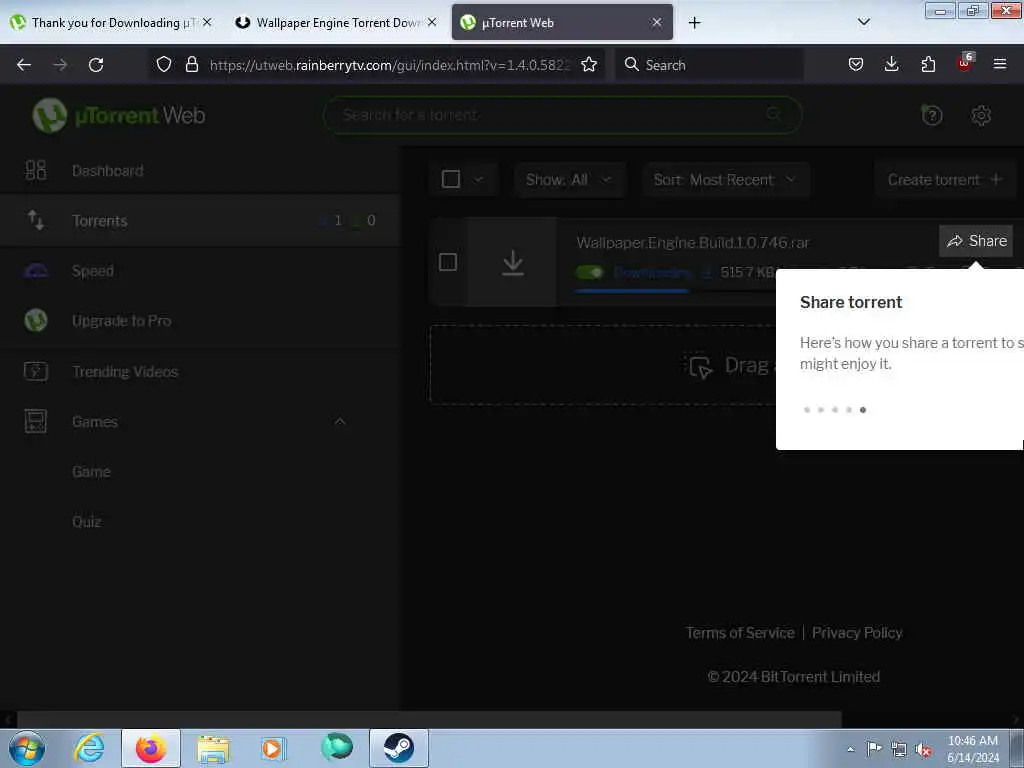Switch to Thank you for Downloading tab
Screen dimensions: 1024x768
coord(111,23)
